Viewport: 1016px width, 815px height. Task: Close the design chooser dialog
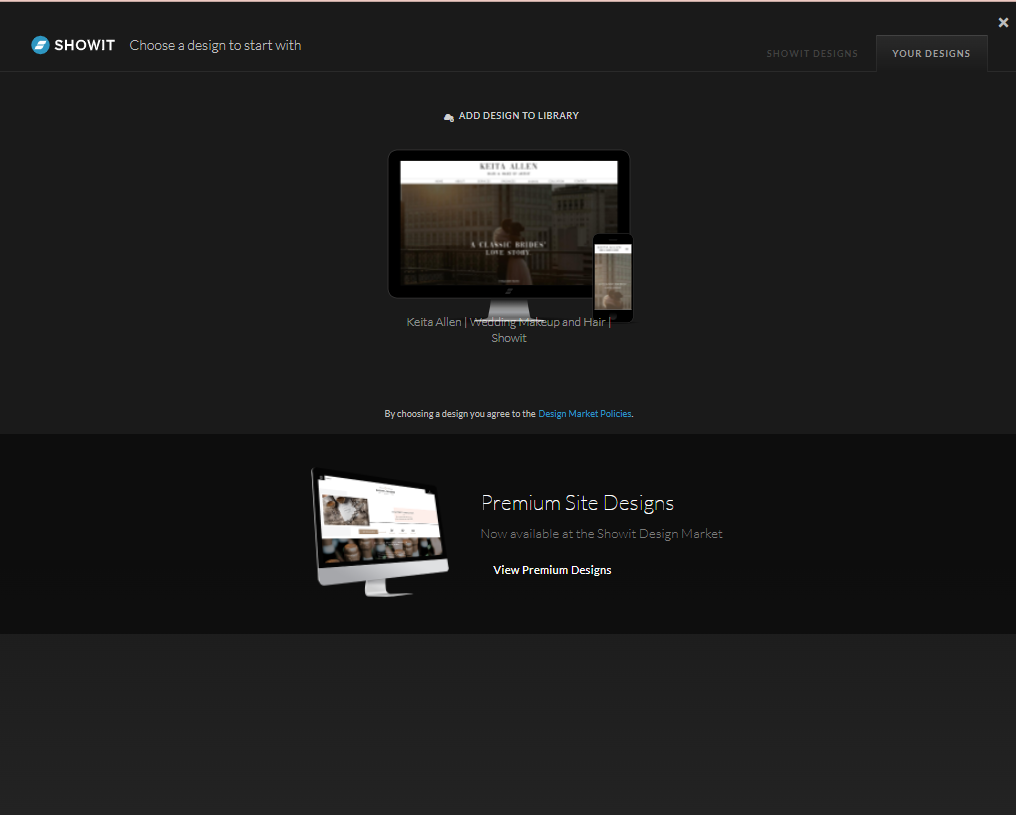pyautogui.click(x=1003, y=23)
